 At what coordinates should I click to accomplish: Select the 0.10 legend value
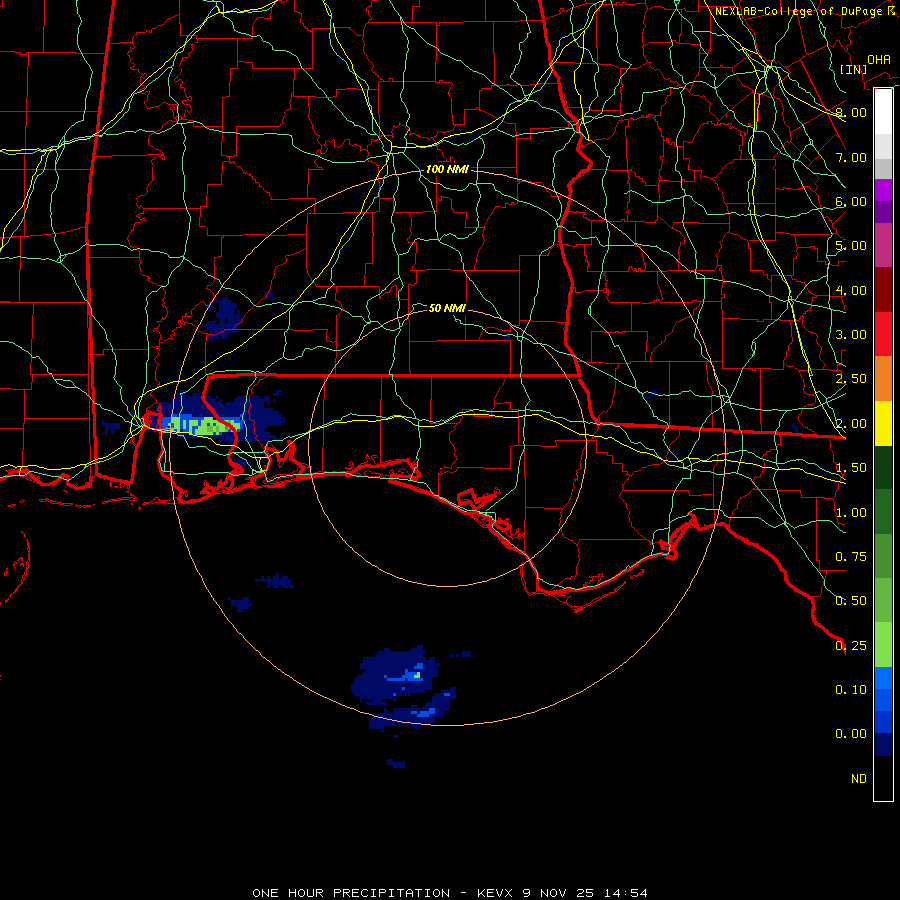(x=851, y=689)
